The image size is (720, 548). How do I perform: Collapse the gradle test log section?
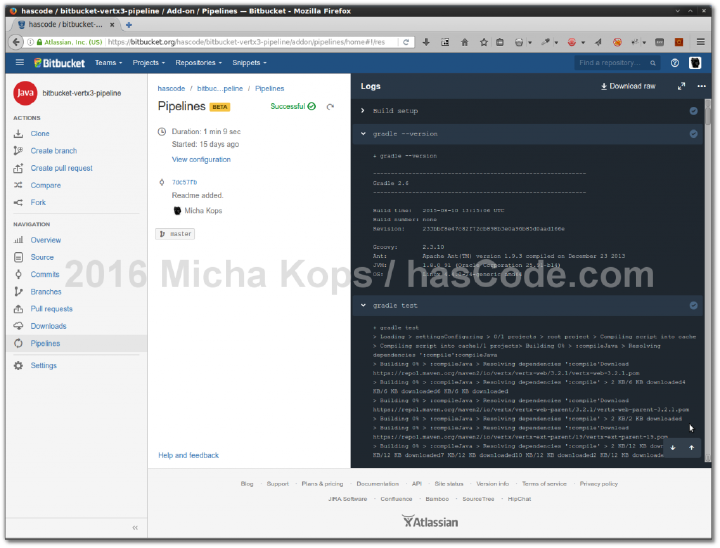(363, 305)
